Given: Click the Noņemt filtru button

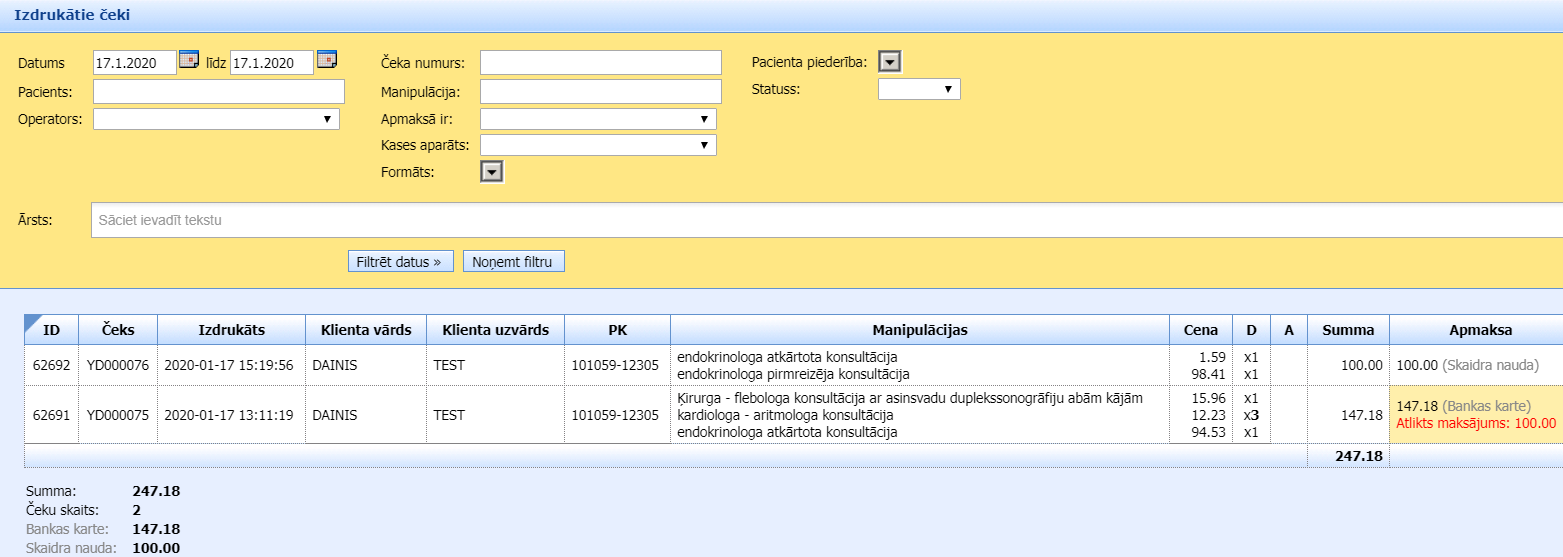Looking at the screenshot, I should [x=513, y=262].
